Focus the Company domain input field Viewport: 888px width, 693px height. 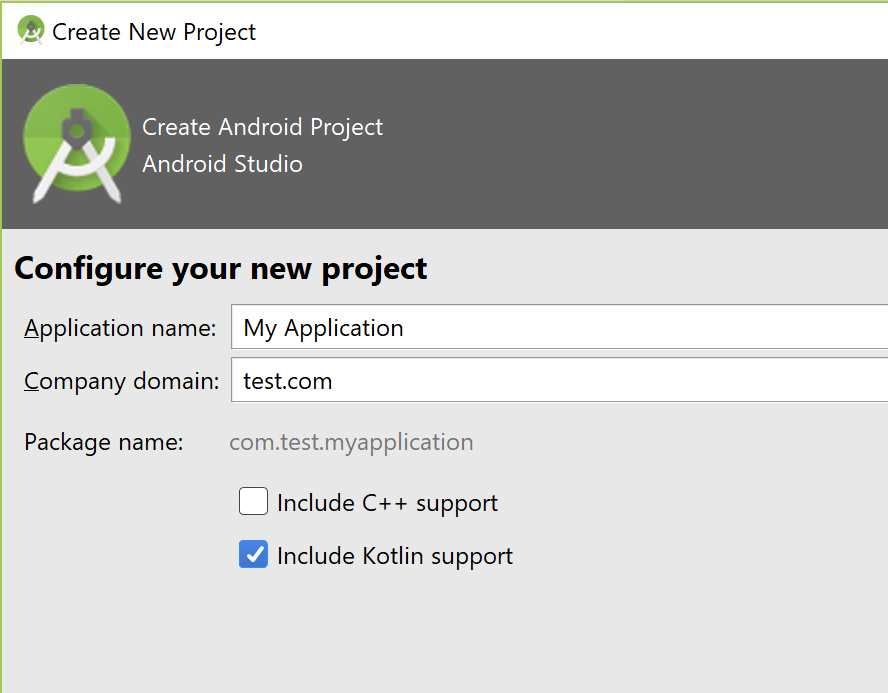(560, 380)
